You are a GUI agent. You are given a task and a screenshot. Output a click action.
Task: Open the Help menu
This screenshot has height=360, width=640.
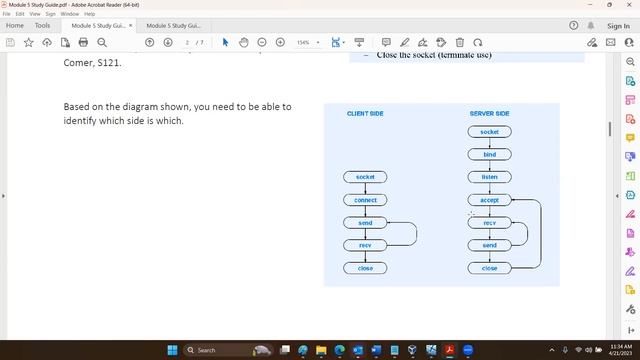(x=89, y=14)
